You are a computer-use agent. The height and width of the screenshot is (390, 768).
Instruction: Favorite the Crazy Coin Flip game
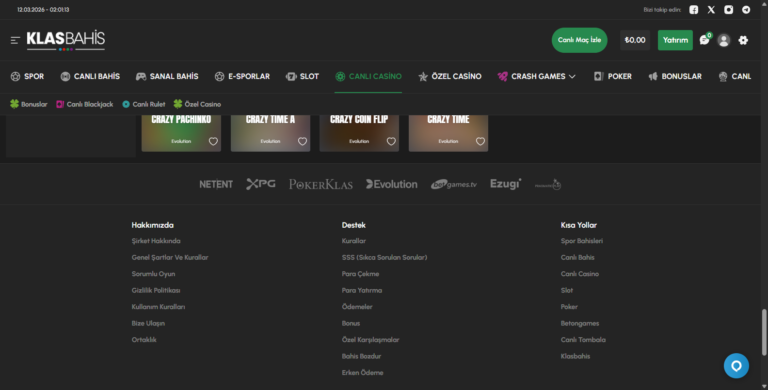click(x=391, y=141)
